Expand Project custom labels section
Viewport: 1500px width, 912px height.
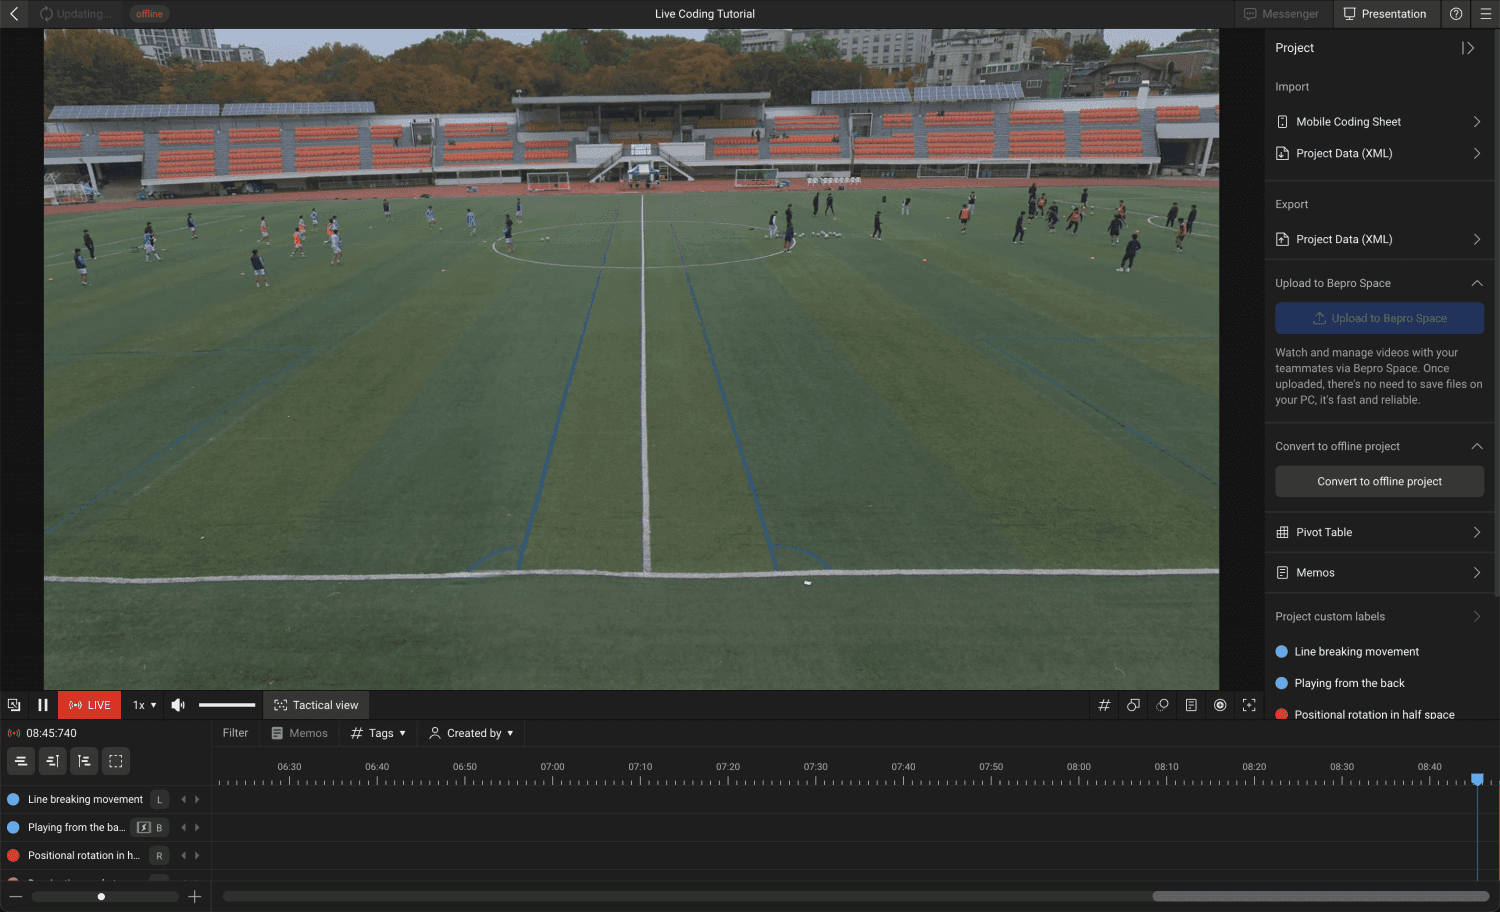tap(1476, 617)
